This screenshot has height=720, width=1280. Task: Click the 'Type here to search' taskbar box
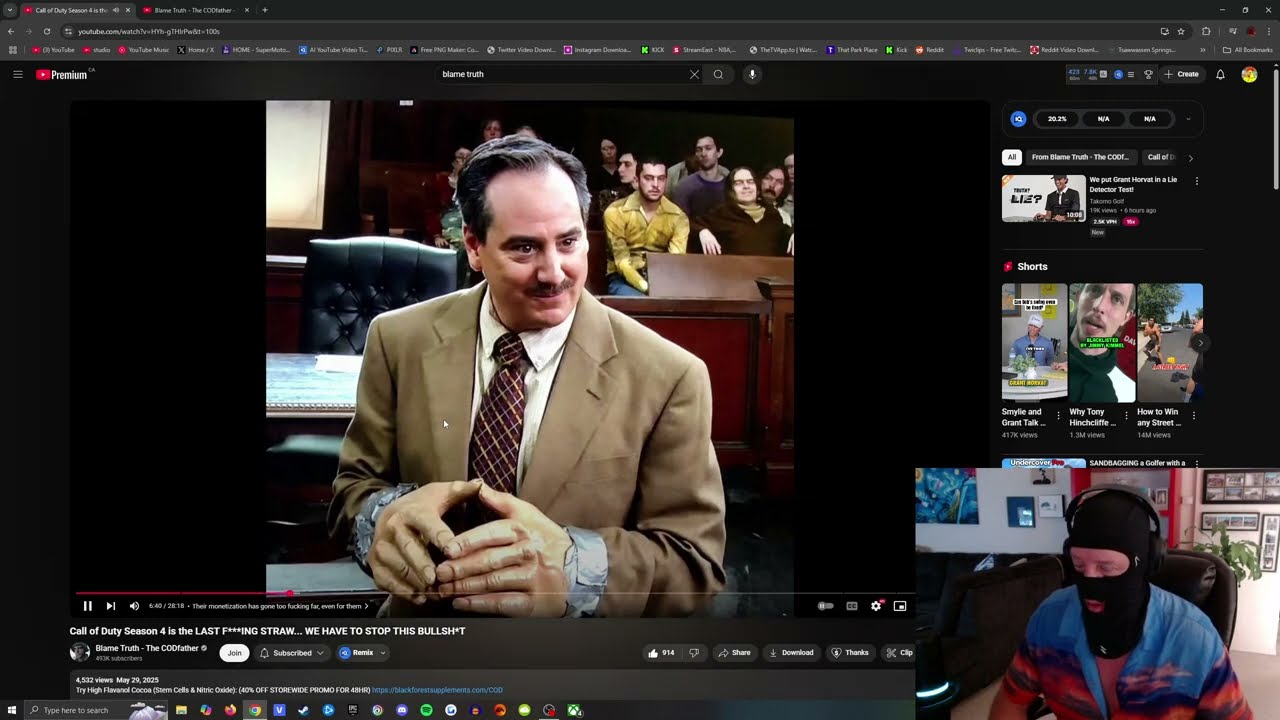[97, 710]
